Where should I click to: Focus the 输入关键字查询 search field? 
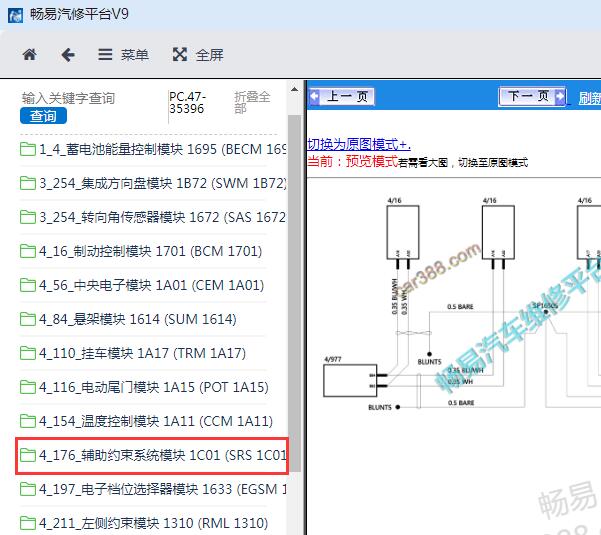tap(68, 98)
